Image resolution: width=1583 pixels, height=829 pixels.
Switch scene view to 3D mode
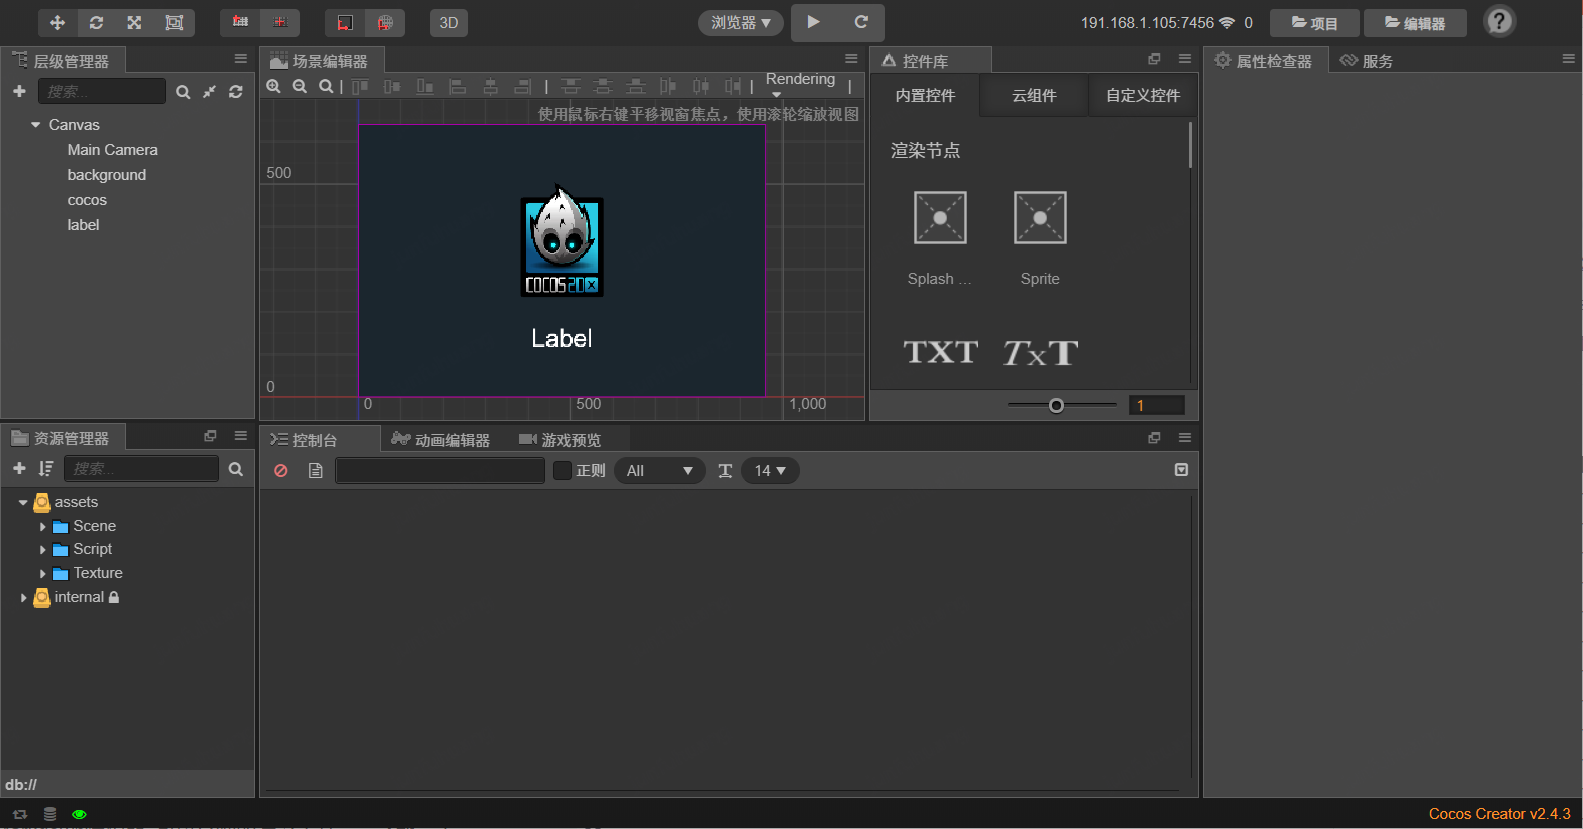click(x=449, y=22)
